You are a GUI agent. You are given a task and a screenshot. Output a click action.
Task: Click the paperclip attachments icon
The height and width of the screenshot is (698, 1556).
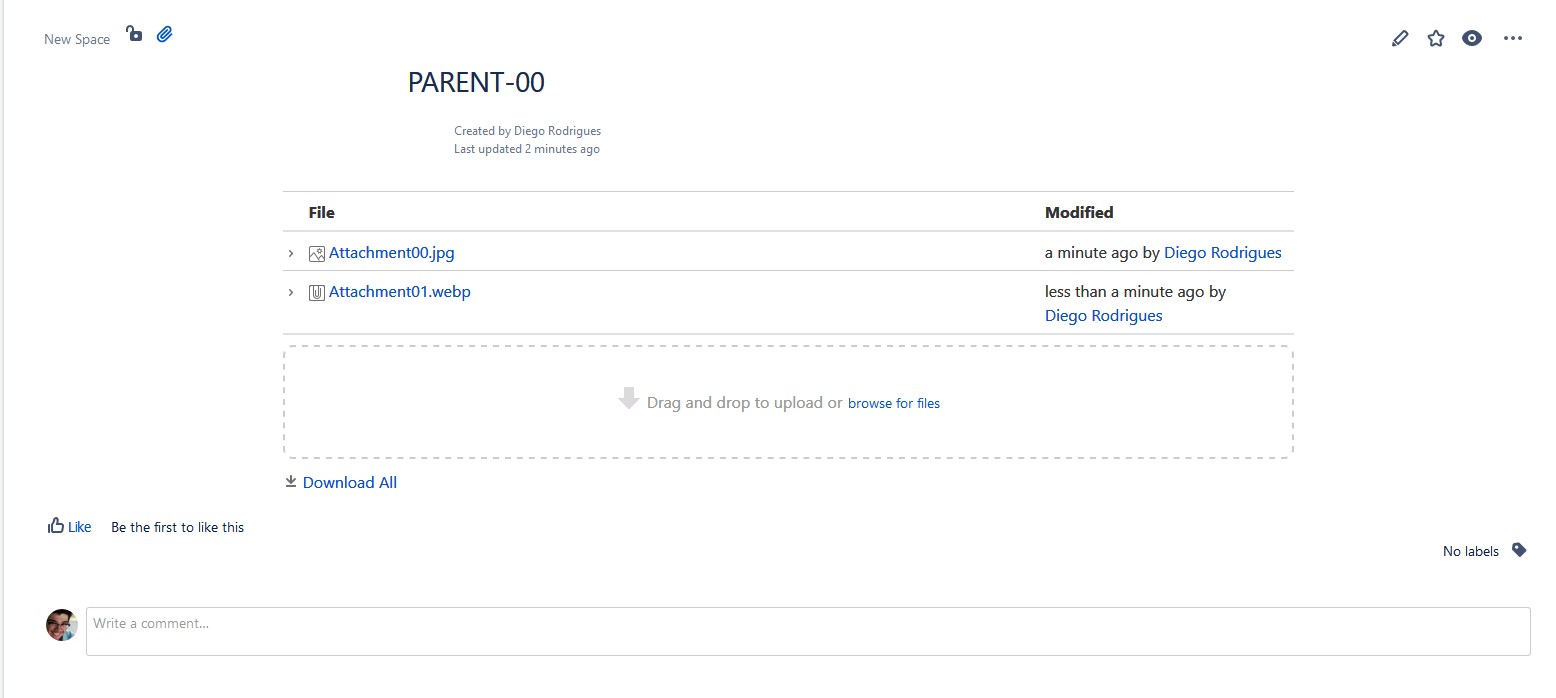(x=164, y=33)
